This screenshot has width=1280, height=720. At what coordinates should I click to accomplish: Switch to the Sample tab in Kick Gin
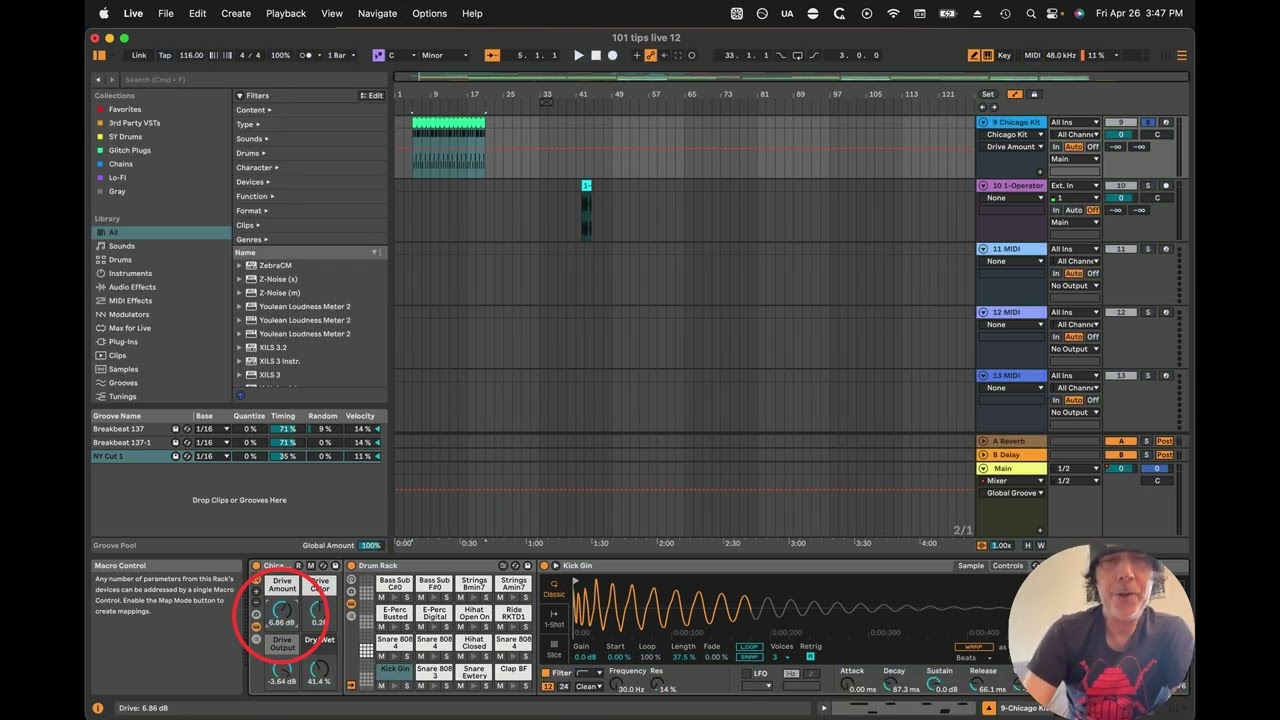pos(971,566)
